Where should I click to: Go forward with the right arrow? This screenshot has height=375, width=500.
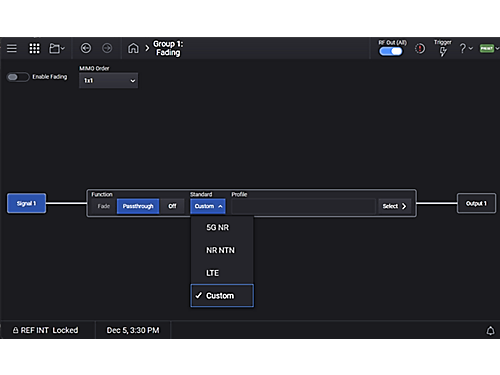pyautogui.click(x=107, y=48)
